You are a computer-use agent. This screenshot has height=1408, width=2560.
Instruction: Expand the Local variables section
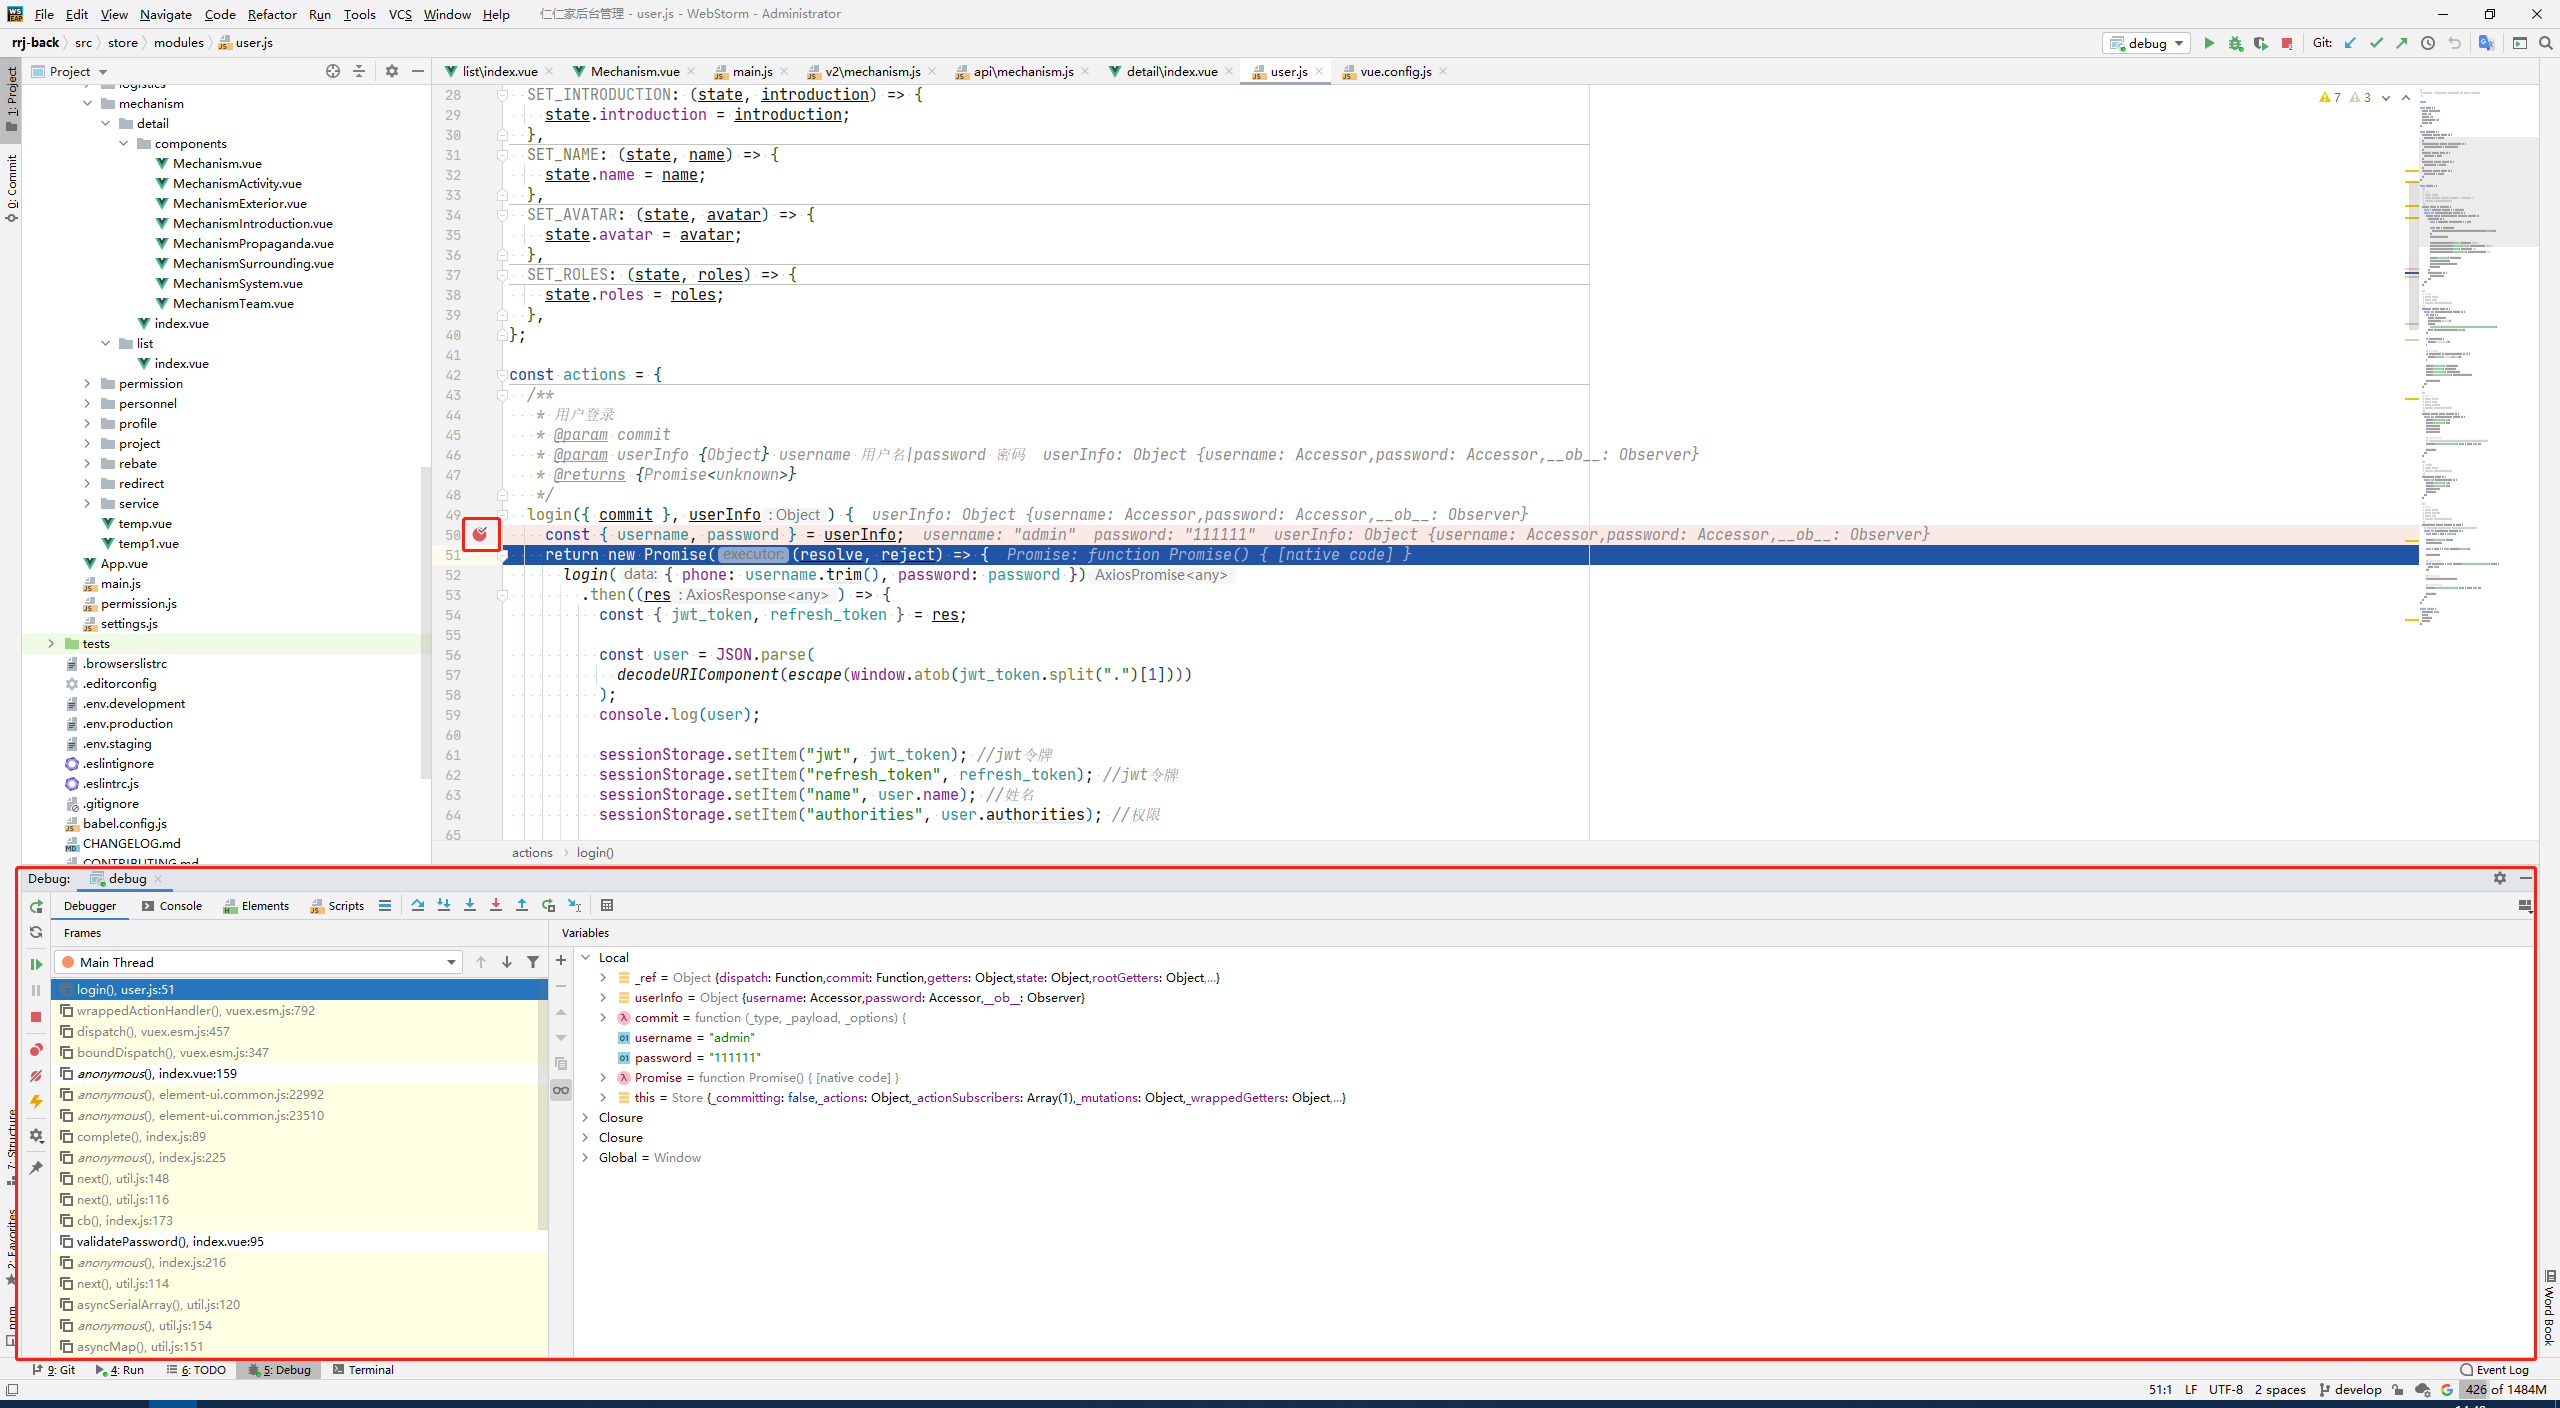(x=588, y=957)
